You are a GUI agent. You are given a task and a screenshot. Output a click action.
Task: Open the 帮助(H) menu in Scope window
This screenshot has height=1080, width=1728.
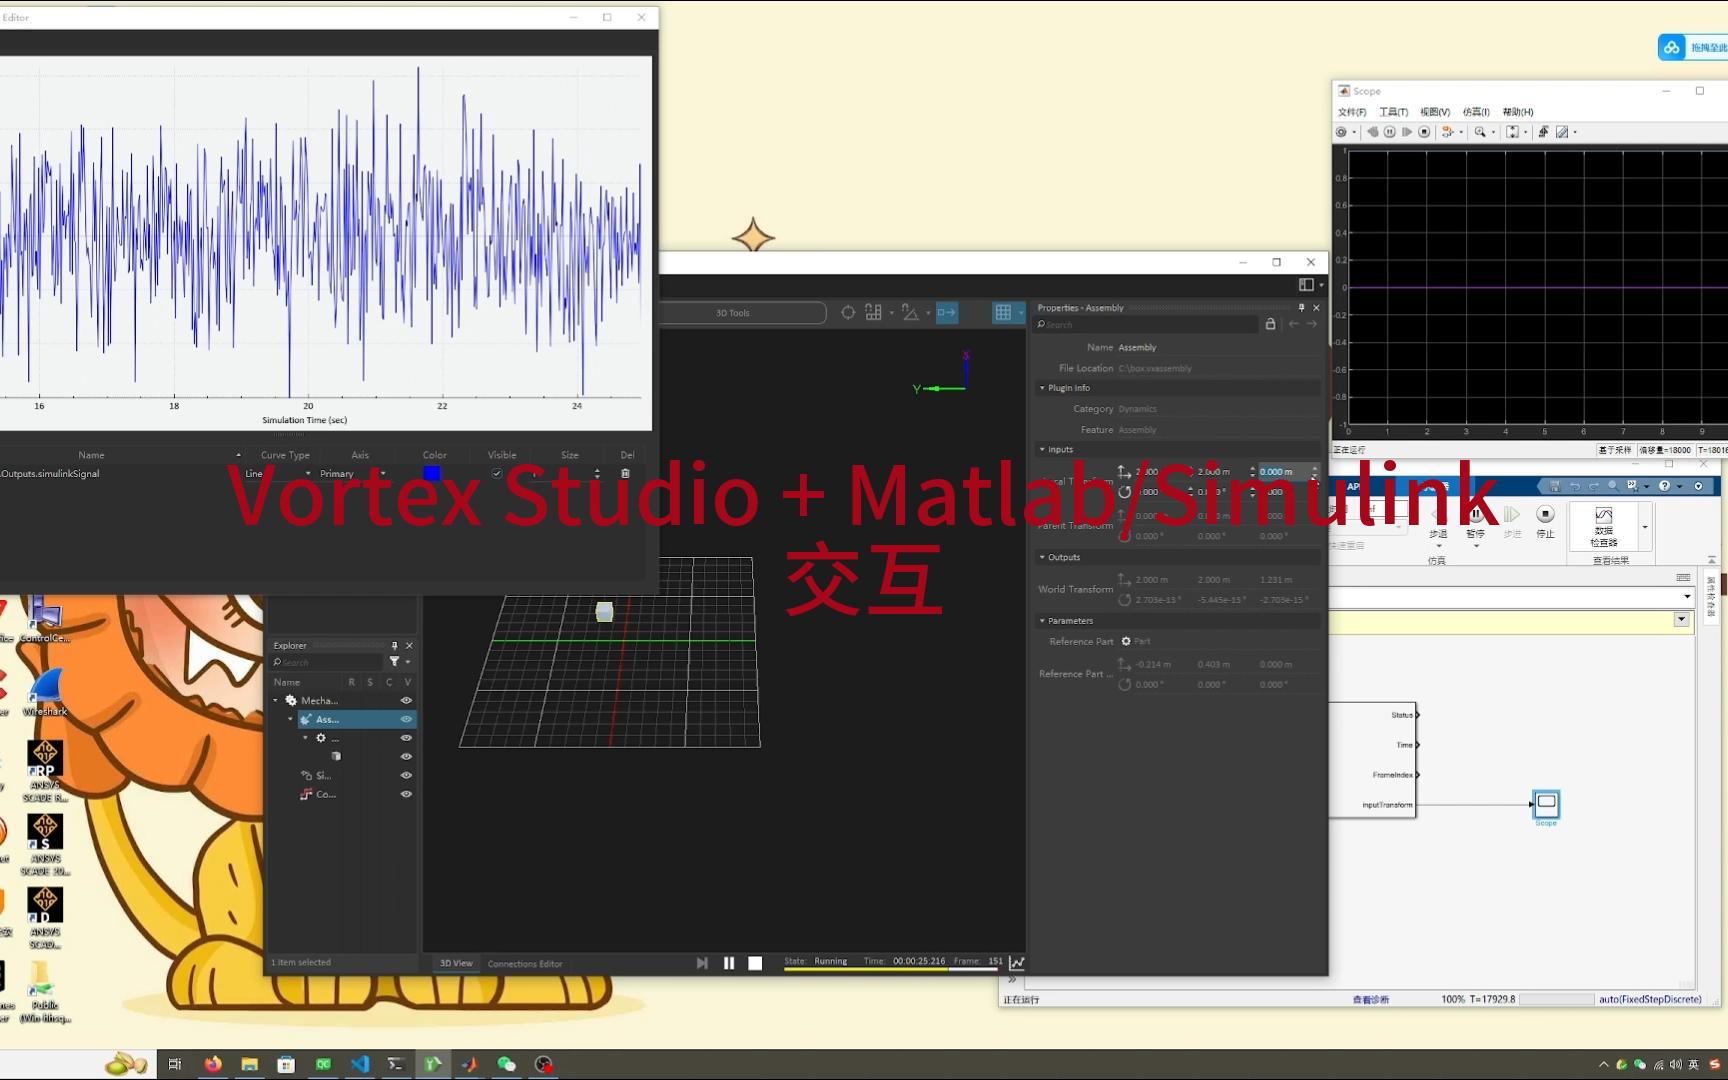[1517, 112]
